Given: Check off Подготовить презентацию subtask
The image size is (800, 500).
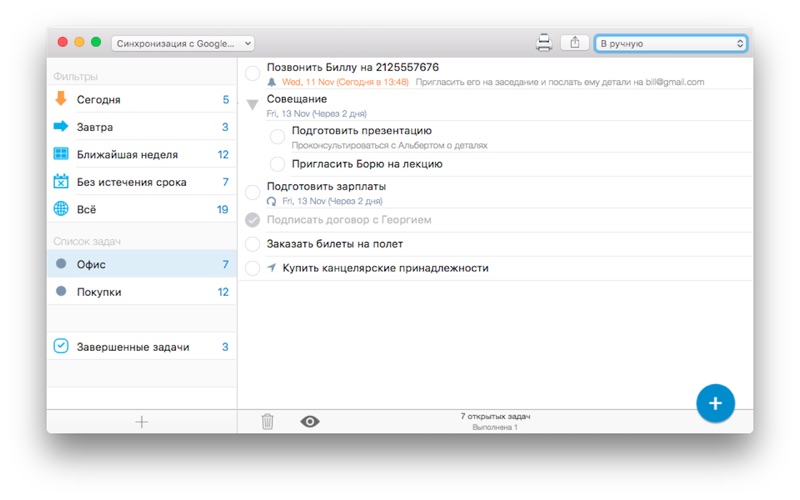Looking at the screenshot, I should [277, 137].
